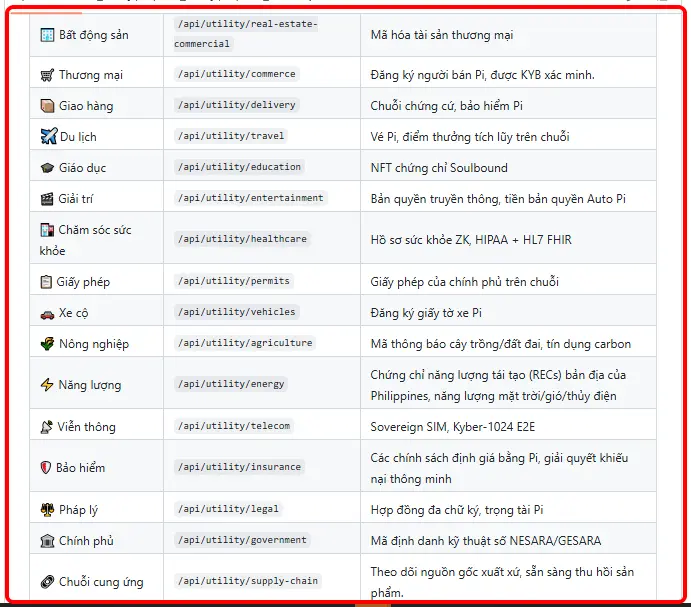The width and height of the screenshot is (691, 607).
Task: Click the airplane emoji beside Du lịch
Action: tap(48, 136)
